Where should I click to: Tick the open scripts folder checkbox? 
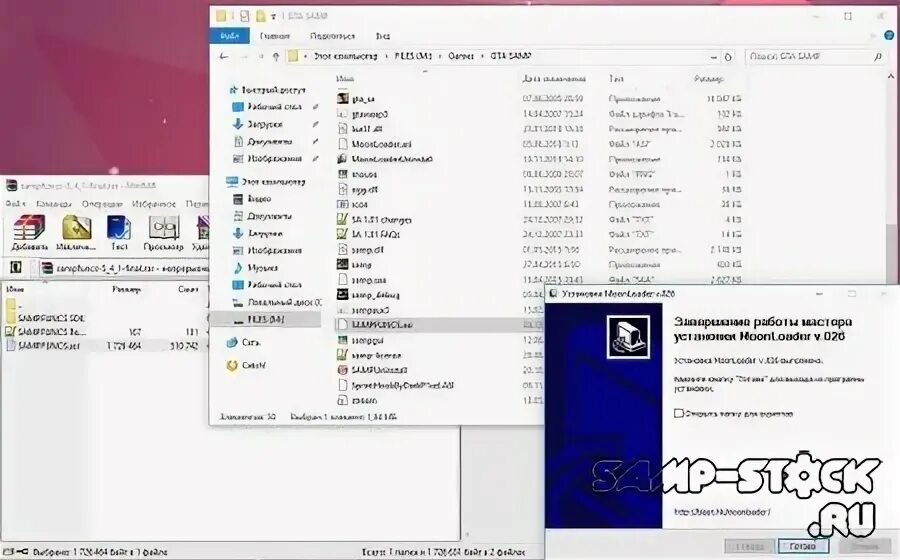coord(678,413)
